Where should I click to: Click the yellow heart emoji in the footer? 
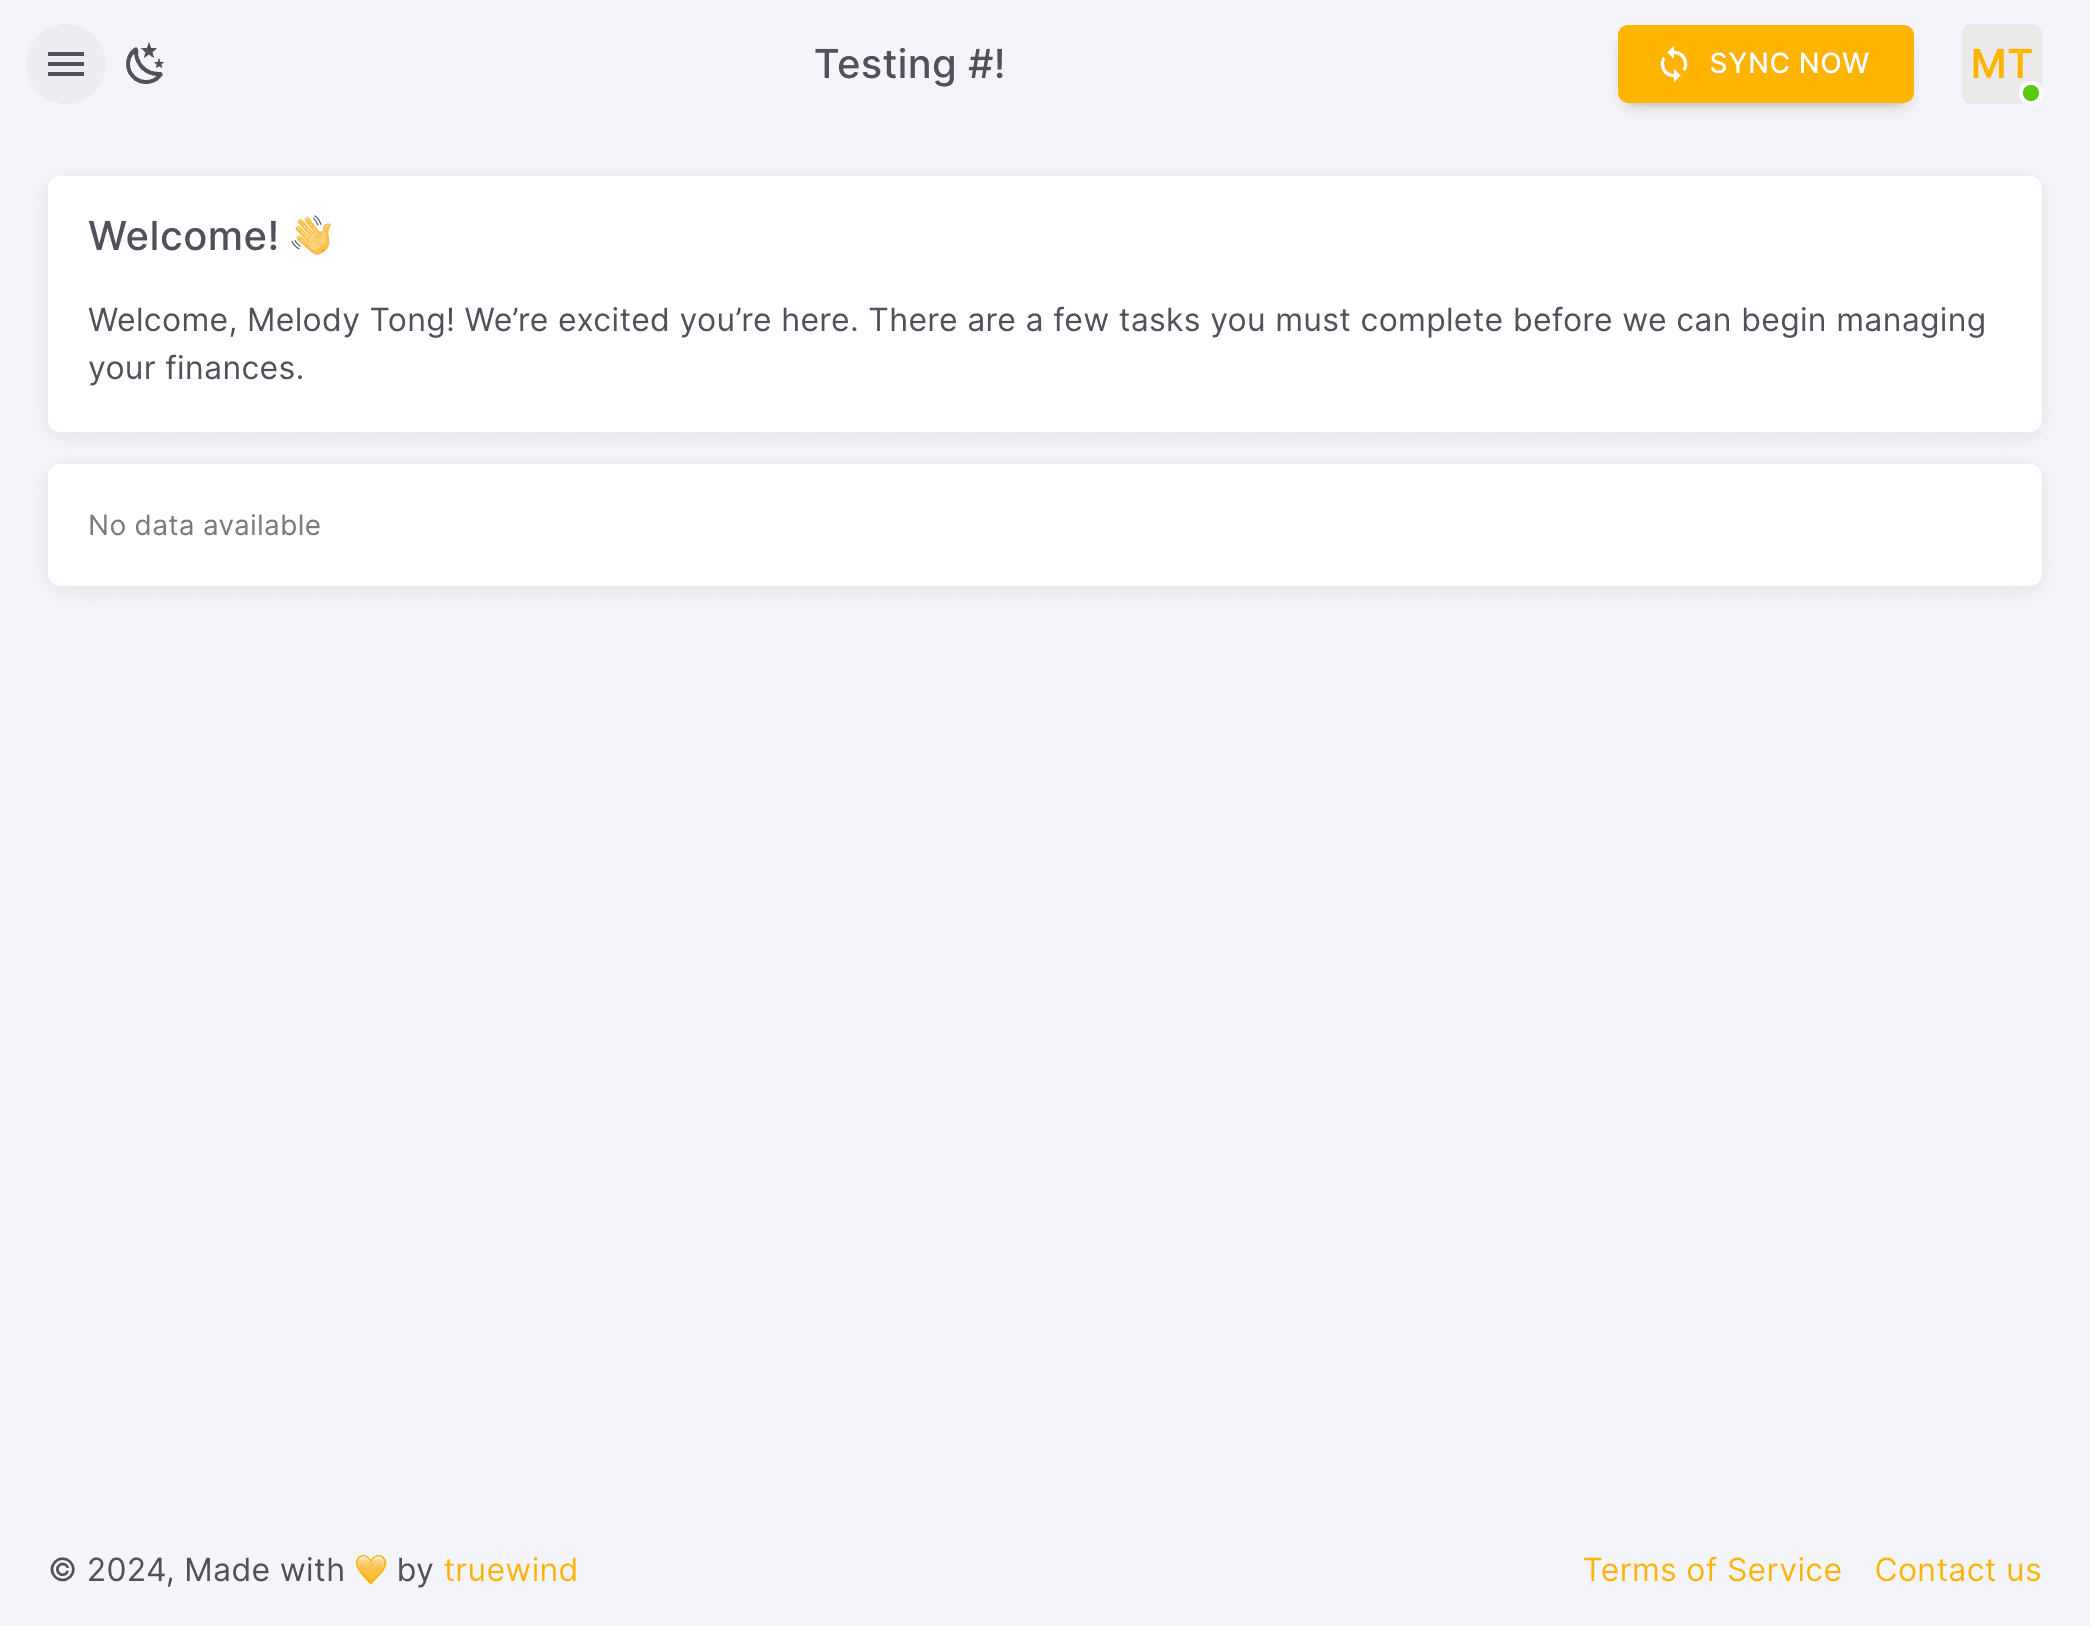tap(369, 1570)
